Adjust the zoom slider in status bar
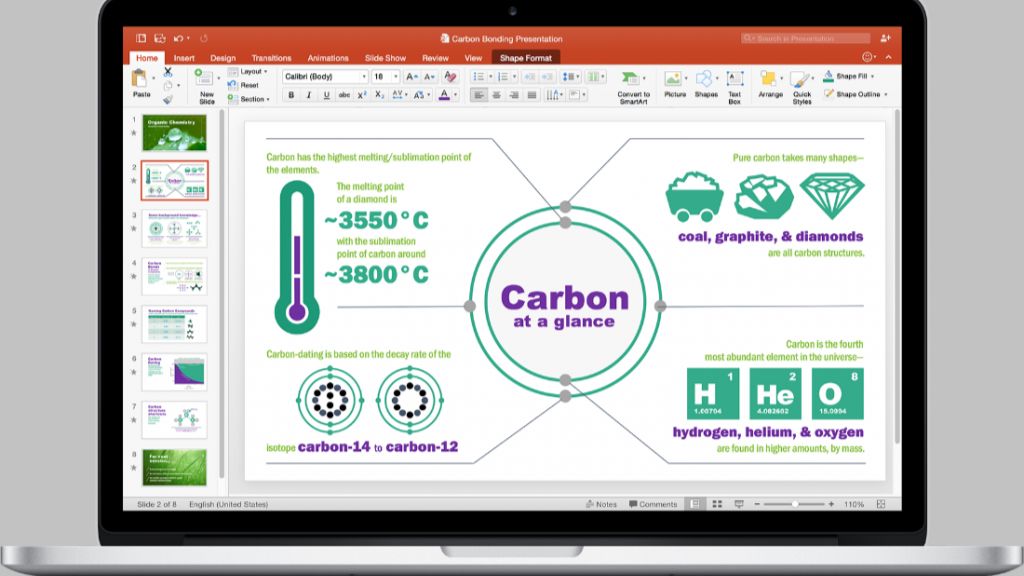The width and height of the screenshot is (1024, 576). point(794,504)
